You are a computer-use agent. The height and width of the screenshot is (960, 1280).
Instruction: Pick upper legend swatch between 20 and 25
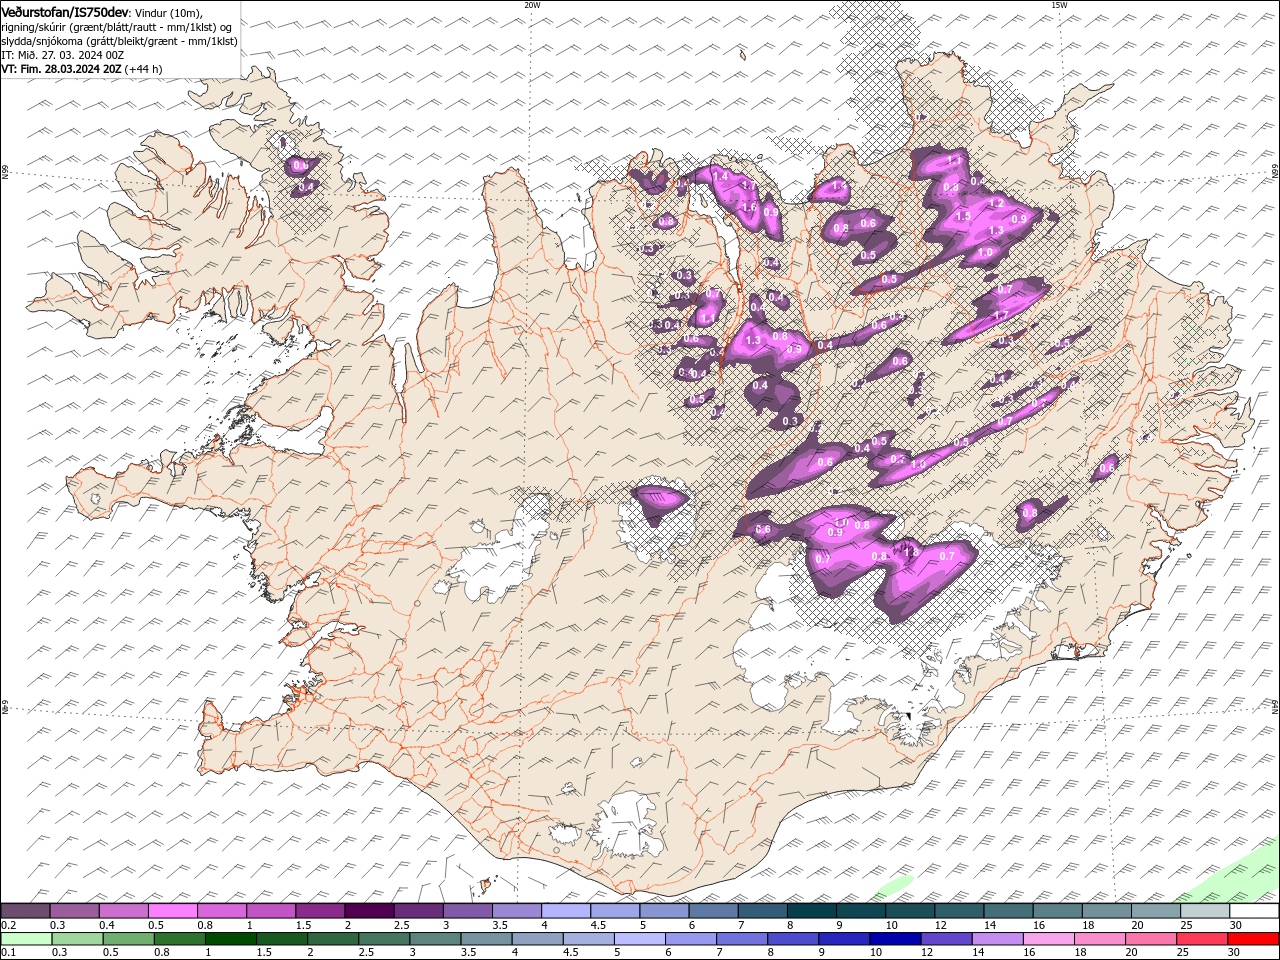(1156, 911)
